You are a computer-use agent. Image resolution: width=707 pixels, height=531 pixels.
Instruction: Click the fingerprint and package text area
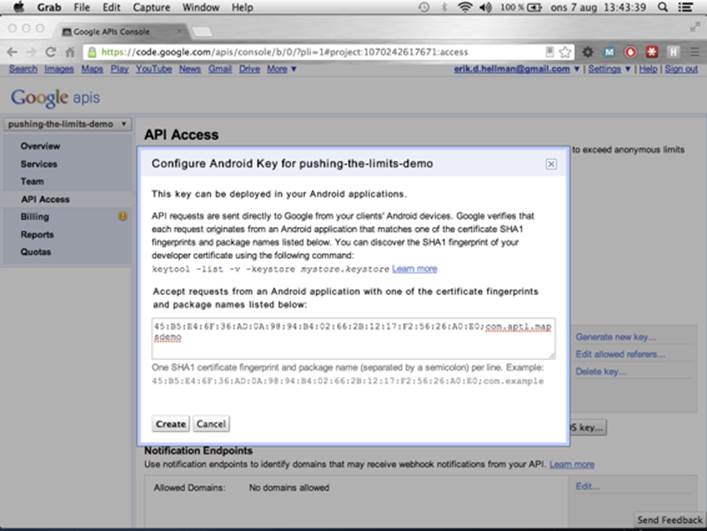pos(354,338)
